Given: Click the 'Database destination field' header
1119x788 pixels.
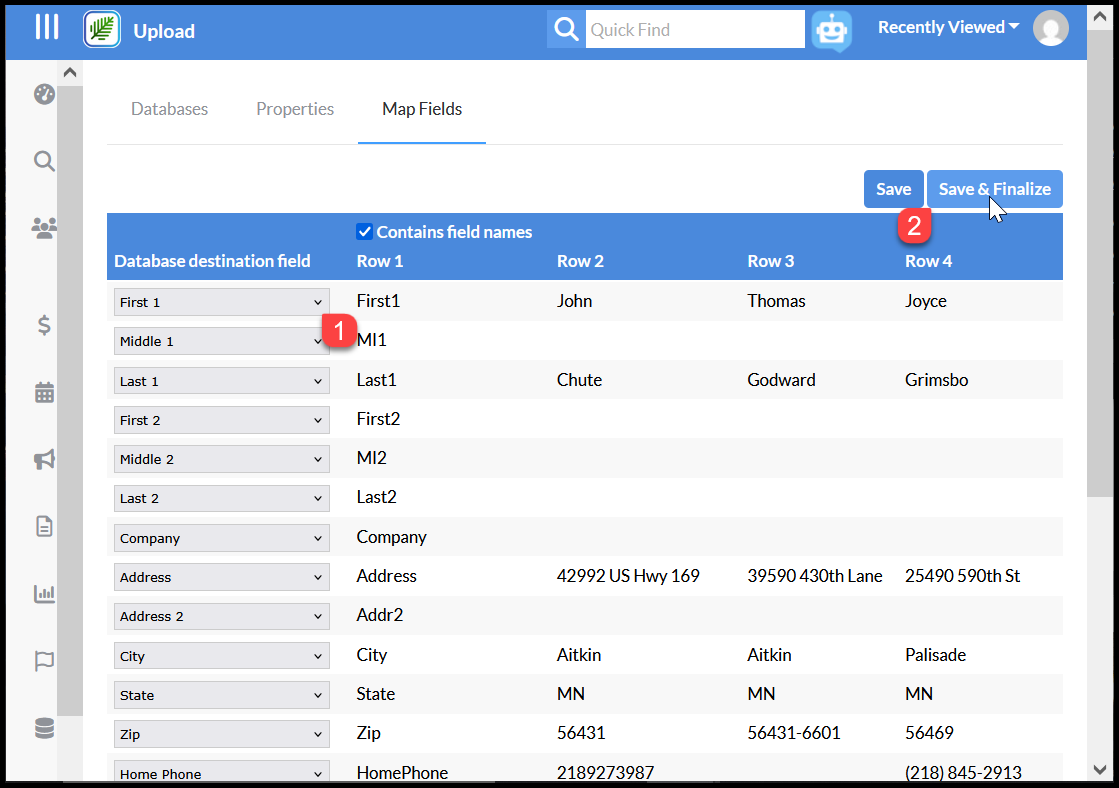Looking at the screenshot, I should (212, 261).
